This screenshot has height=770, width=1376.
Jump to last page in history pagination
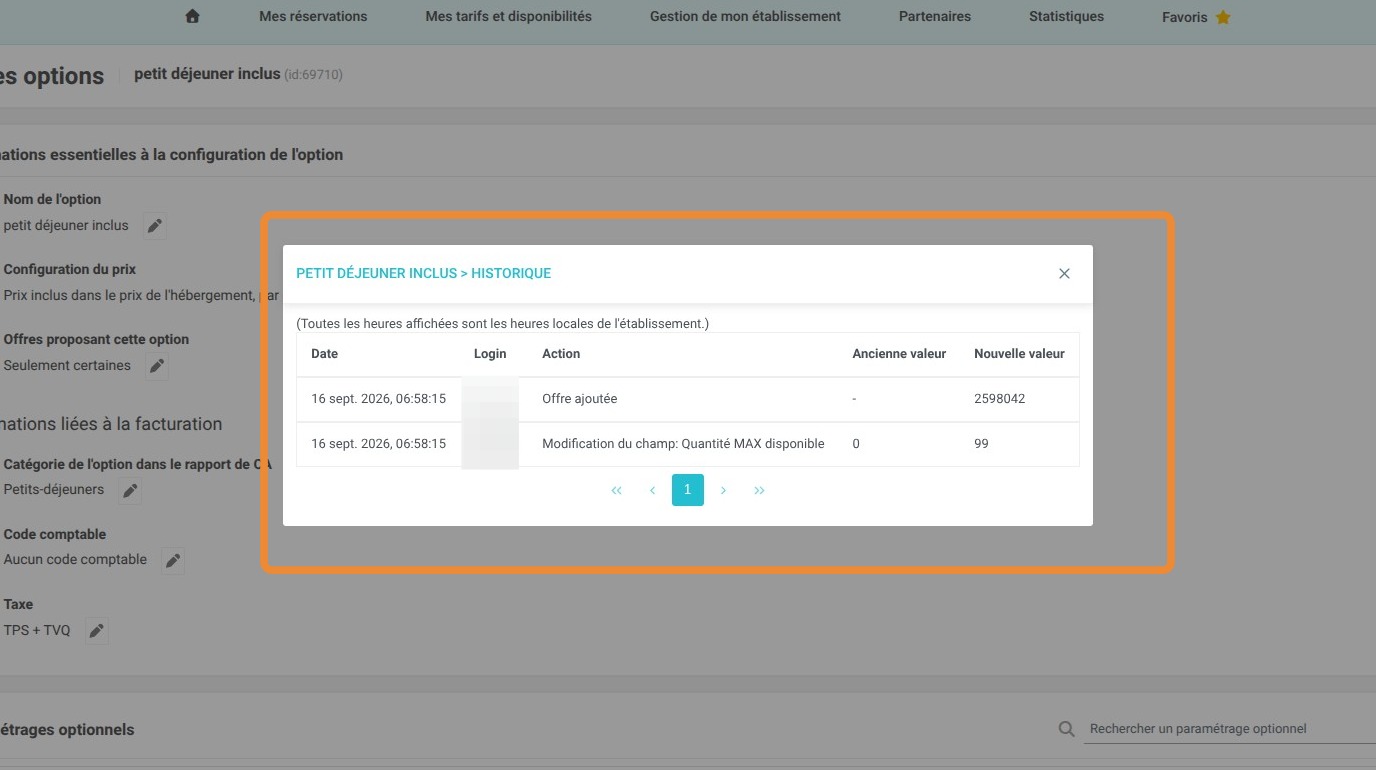click(x=759, y=490)
